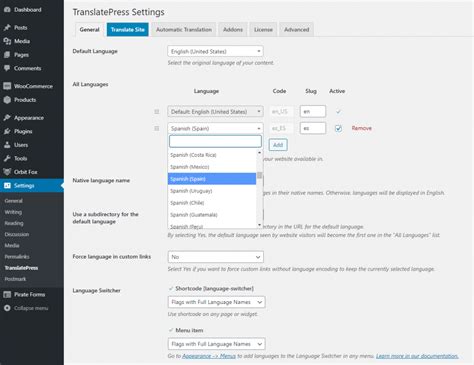Image resolution: width=474 pixels, height=365 pixels.
Task: Click the Appearance brush icon
Action: click(x=7, y=118)
